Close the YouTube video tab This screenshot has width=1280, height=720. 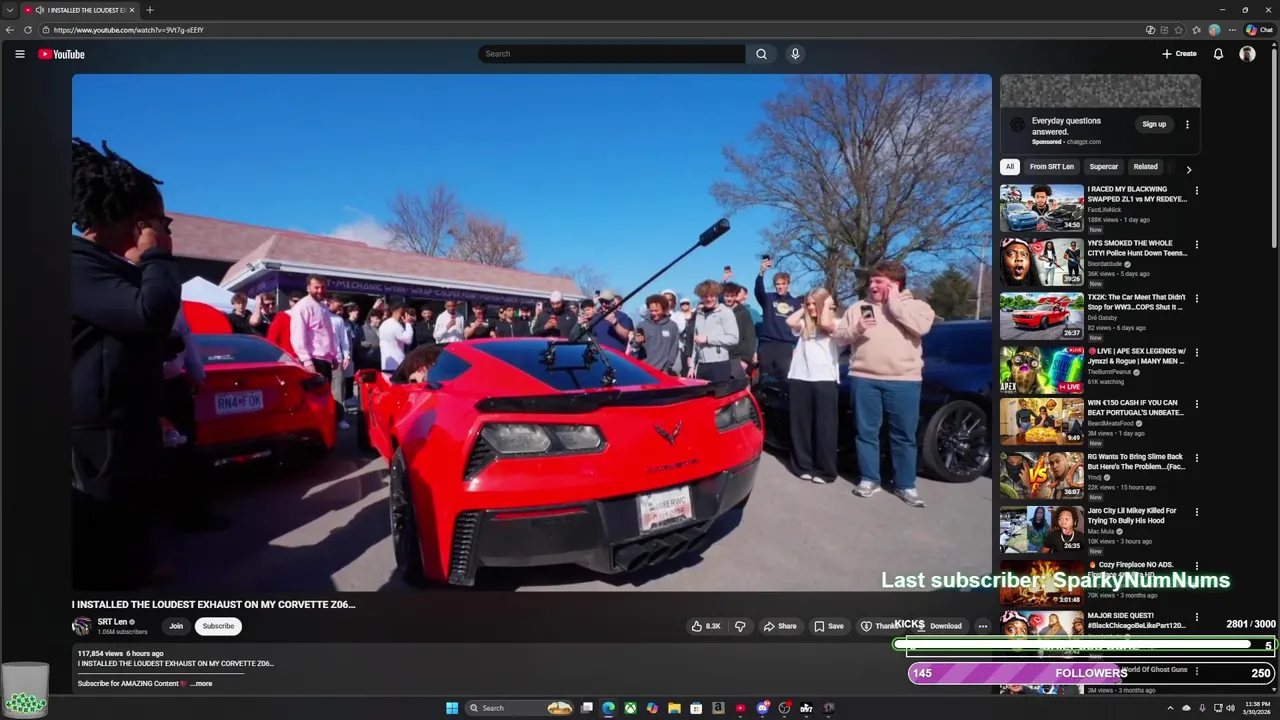point(132,10)
